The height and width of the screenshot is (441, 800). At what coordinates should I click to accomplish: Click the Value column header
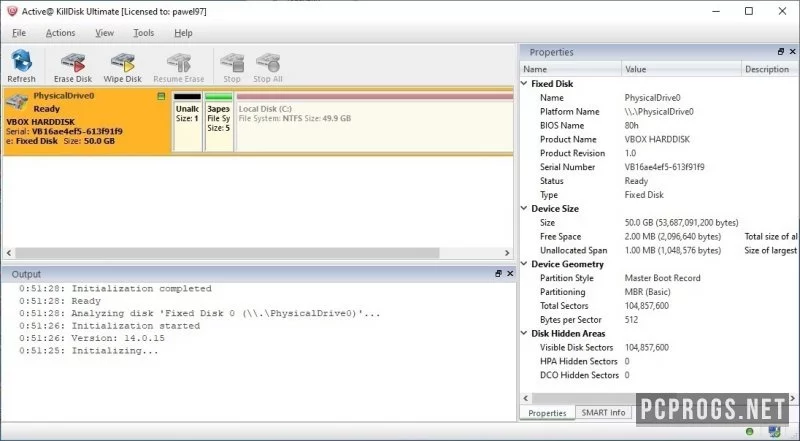pyautogui.click(x=681, y=69)
